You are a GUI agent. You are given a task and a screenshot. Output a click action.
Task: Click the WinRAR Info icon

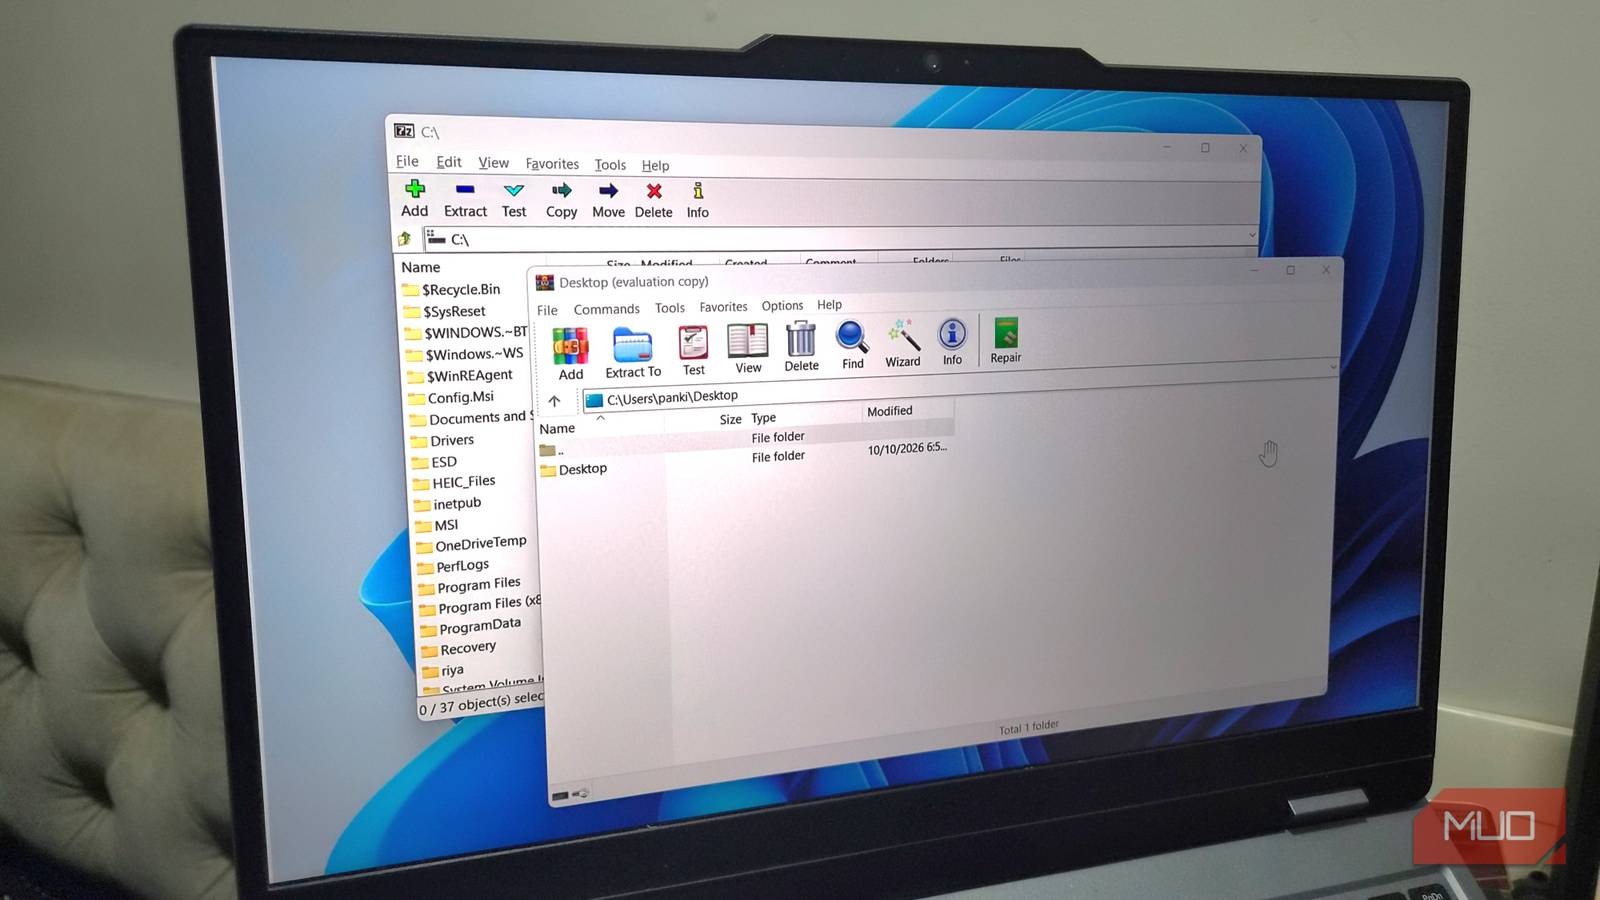click(952, 333)
